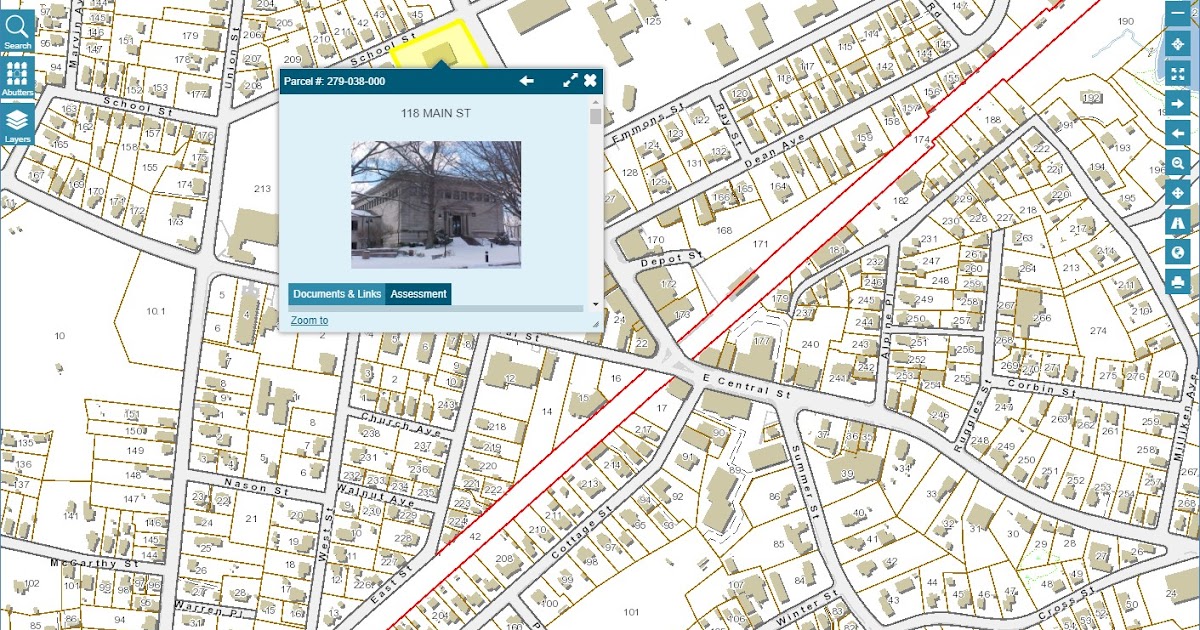Click the 'Nason St' street label
1200x630 pixels.
[x=256, y=487]
